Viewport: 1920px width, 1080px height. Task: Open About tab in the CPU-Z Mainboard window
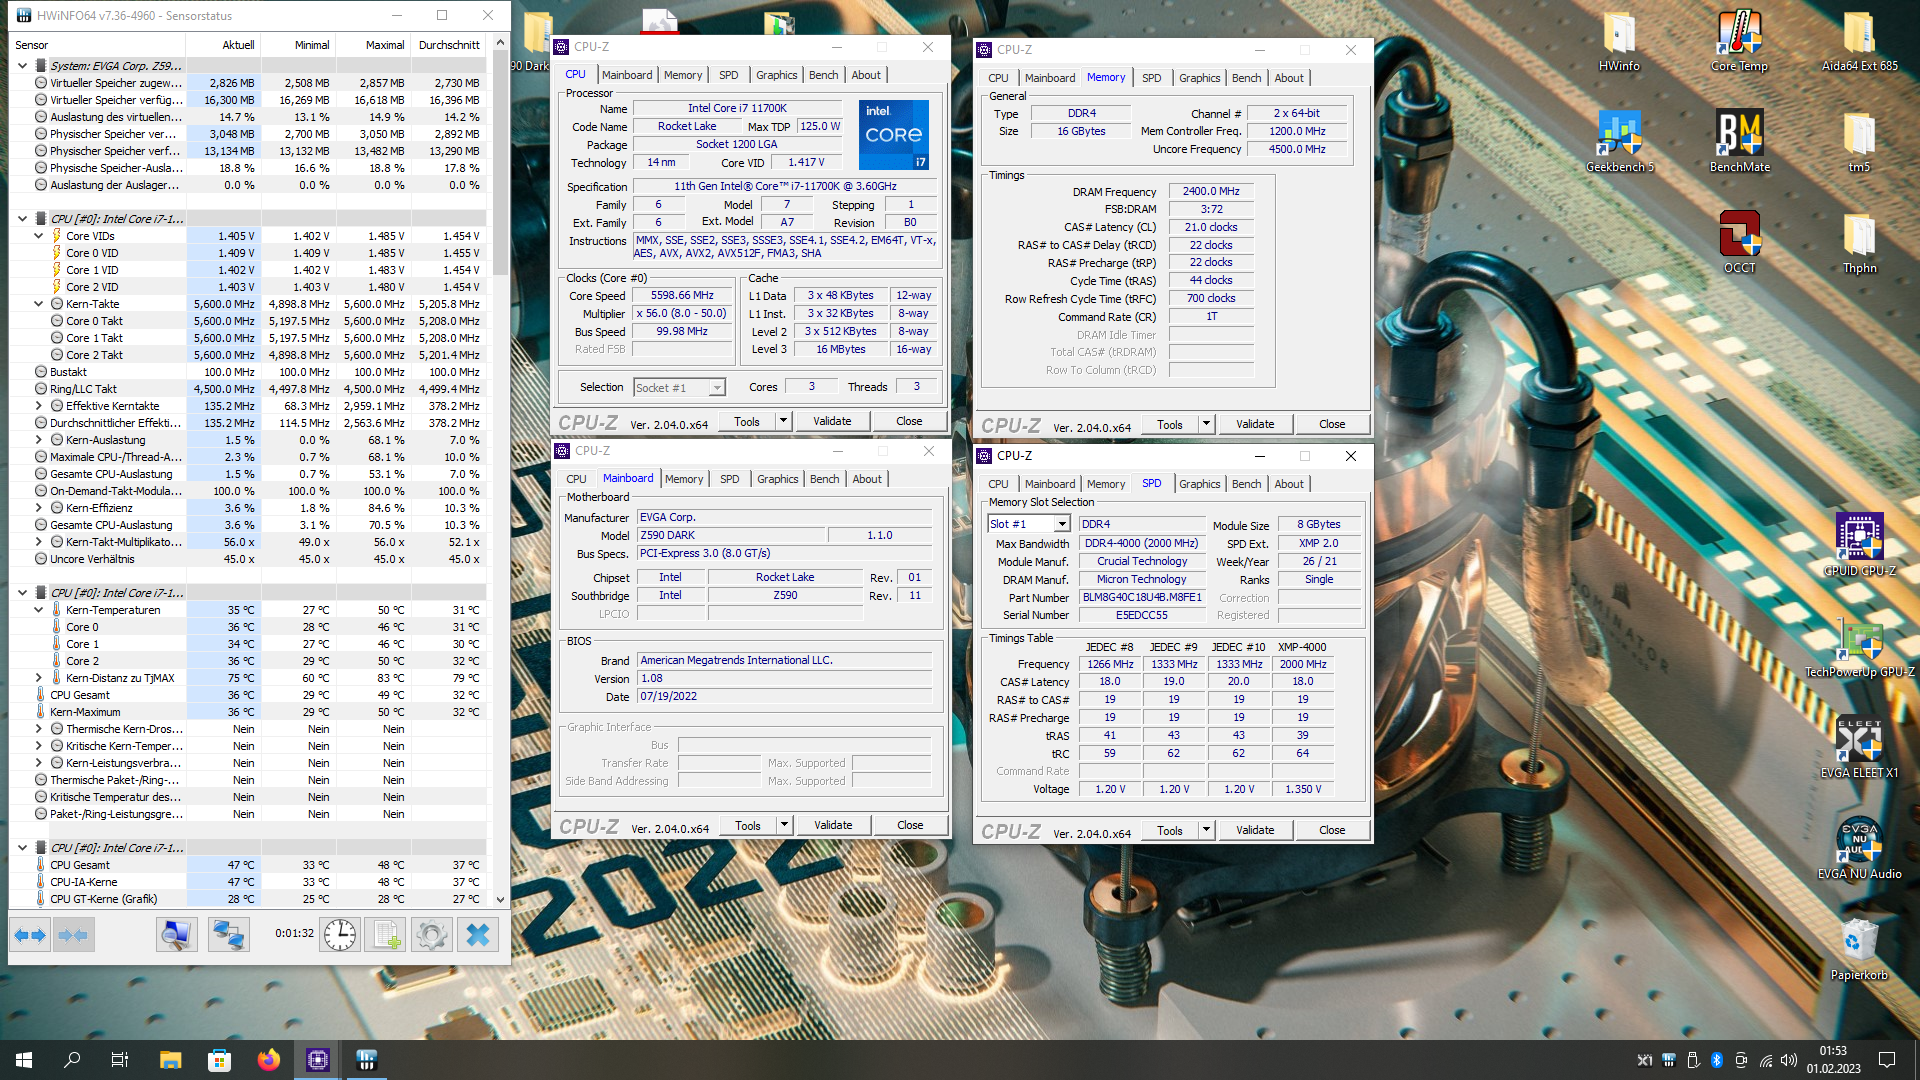867,479
